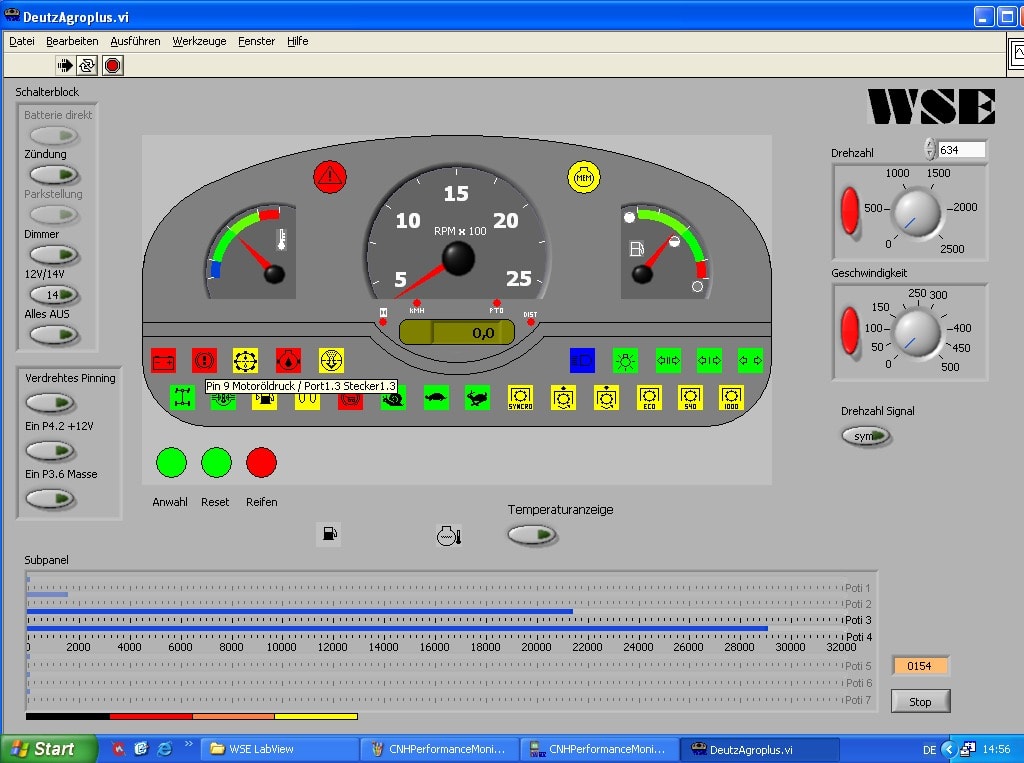Open the Bearbeiten menu

coord(72,41)
